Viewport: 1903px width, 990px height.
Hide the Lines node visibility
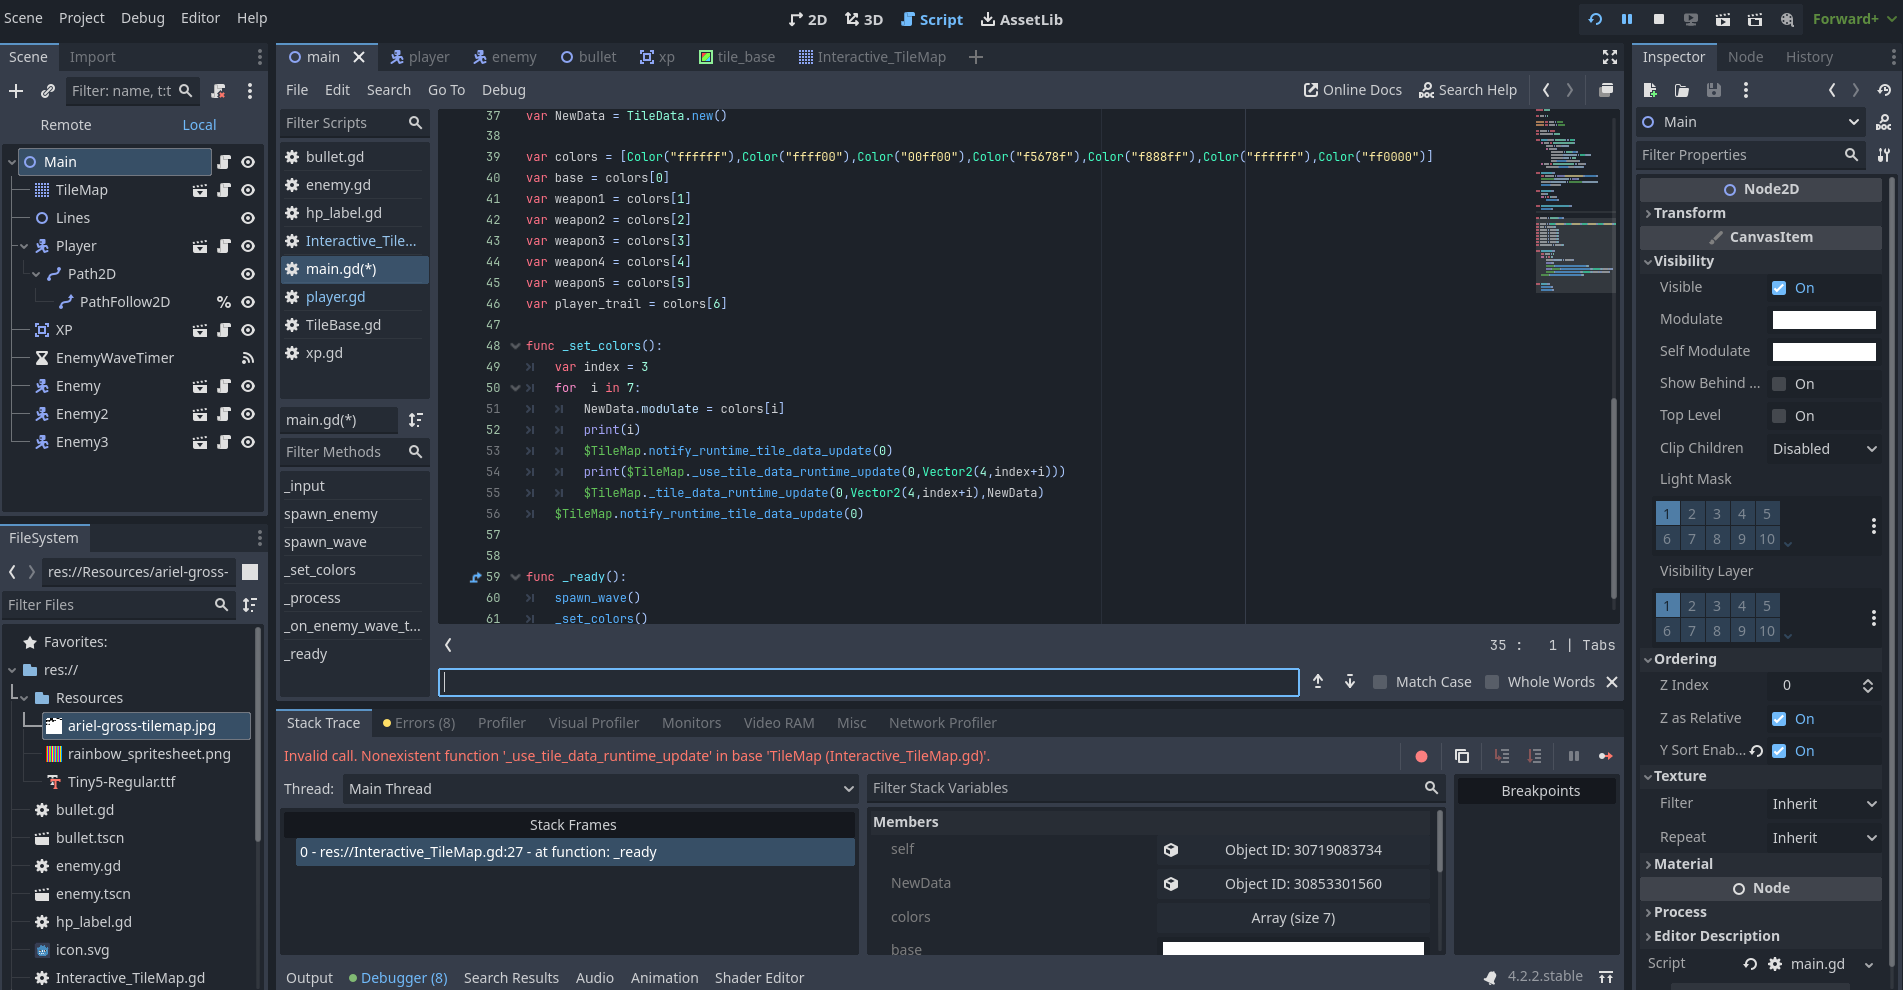click(x=248, y=218)
